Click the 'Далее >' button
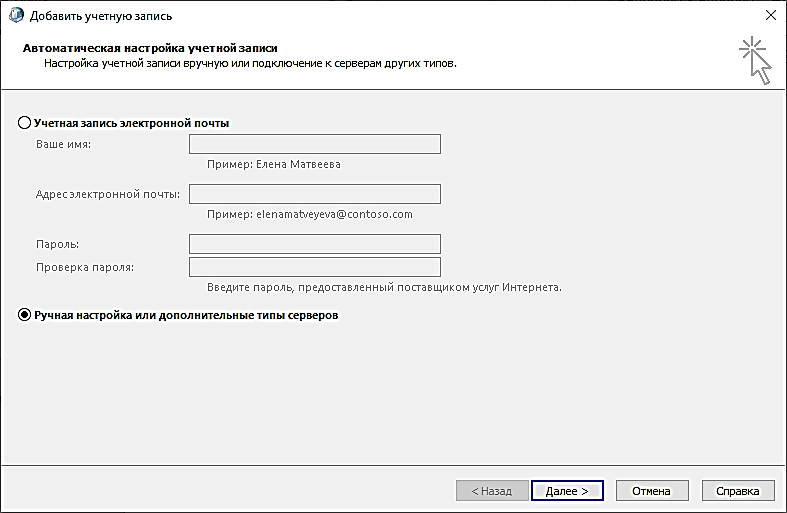Screen dimensions: 787x513 pos(567,491)
